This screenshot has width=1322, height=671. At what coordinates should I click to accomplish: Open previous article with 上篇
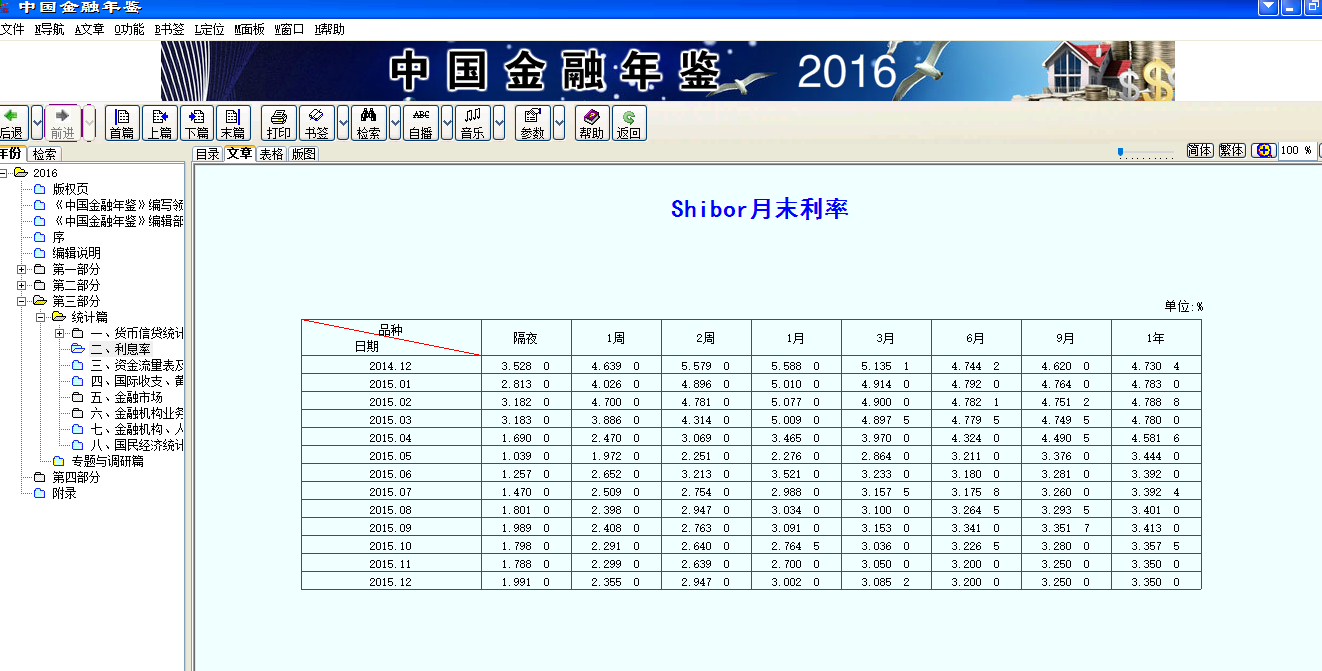(159, 123)
